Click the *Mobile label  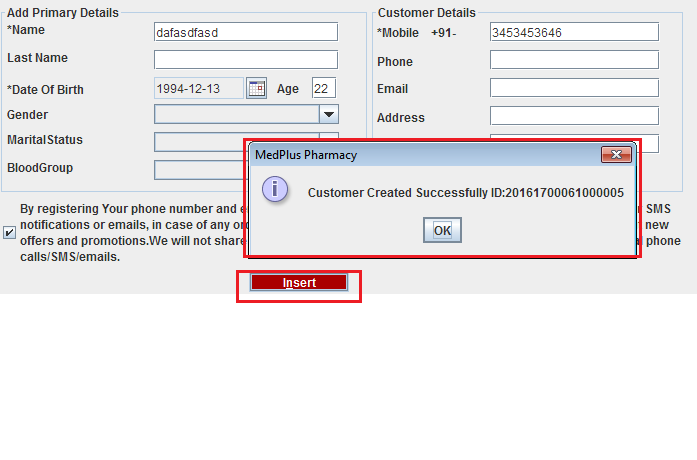tap(397, 33)
